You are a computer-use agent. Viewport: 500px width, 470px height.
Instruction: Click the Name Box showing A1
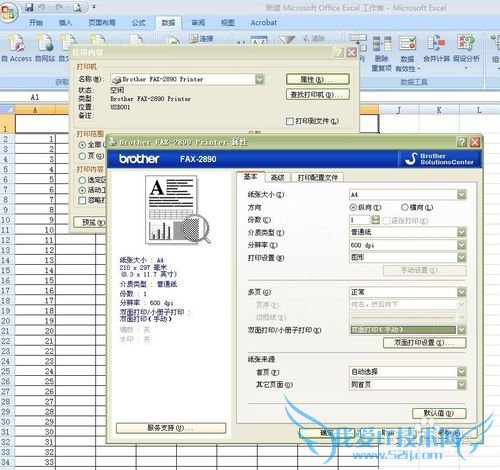(x=35, y=97)
